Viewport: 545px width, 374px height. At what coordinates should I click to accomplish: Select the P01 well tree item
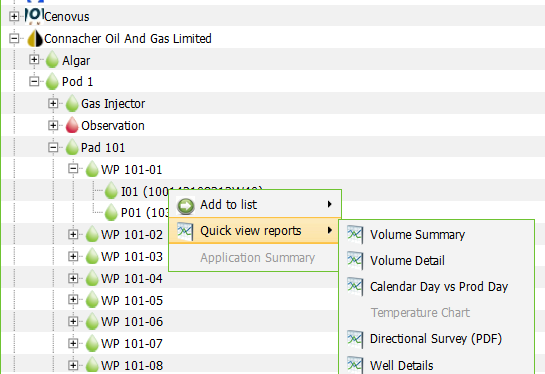145,212
